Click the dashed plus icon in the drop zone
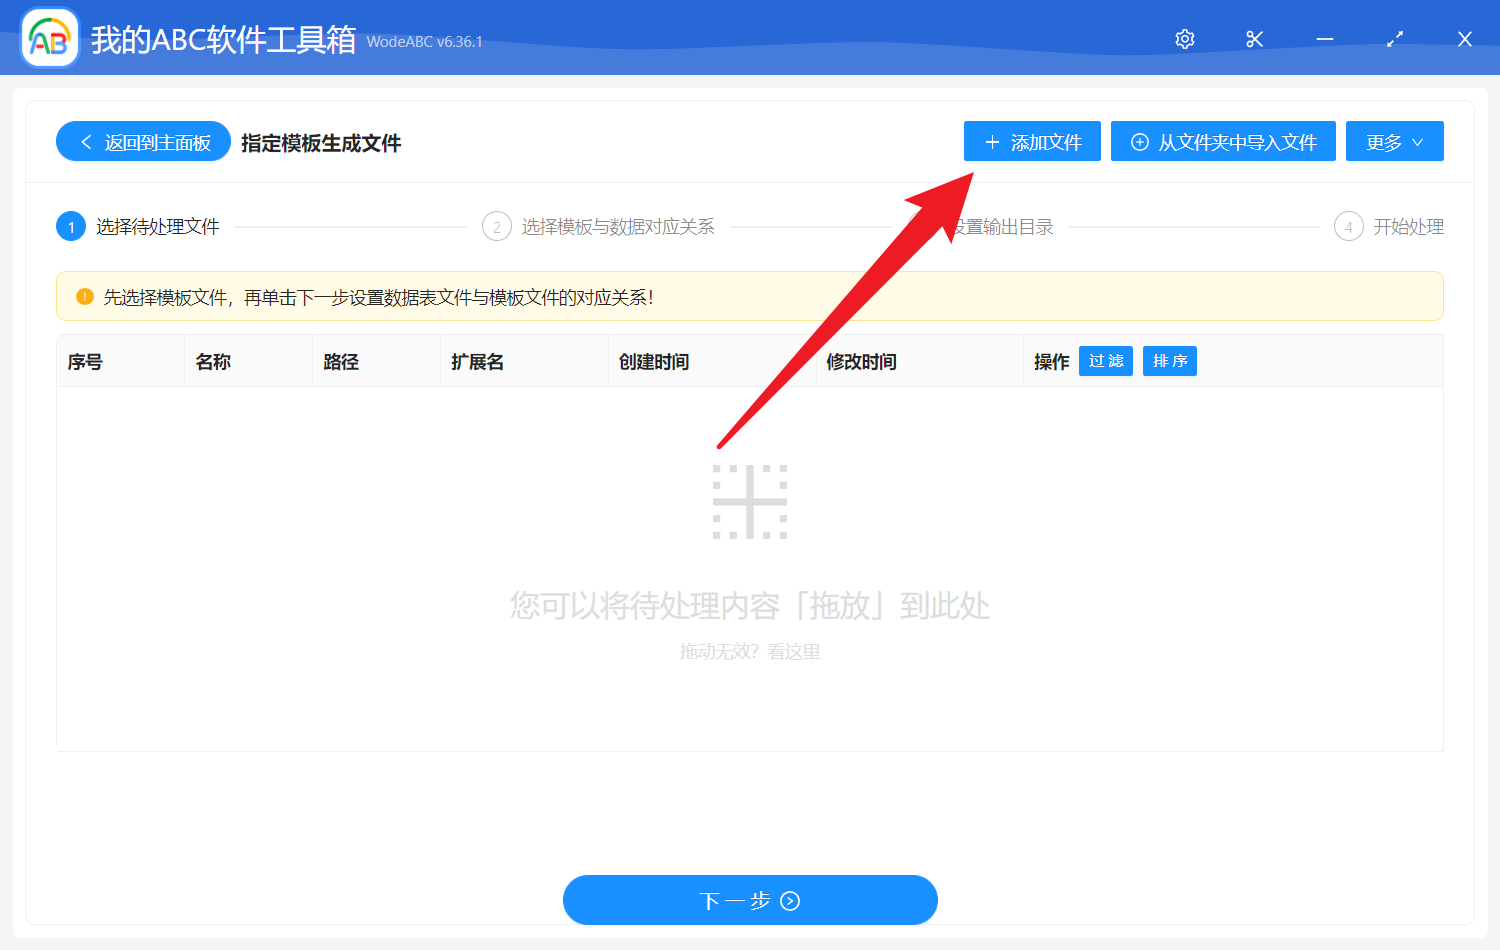Screen dimensions: 1500x950 (x=751, y=502)
